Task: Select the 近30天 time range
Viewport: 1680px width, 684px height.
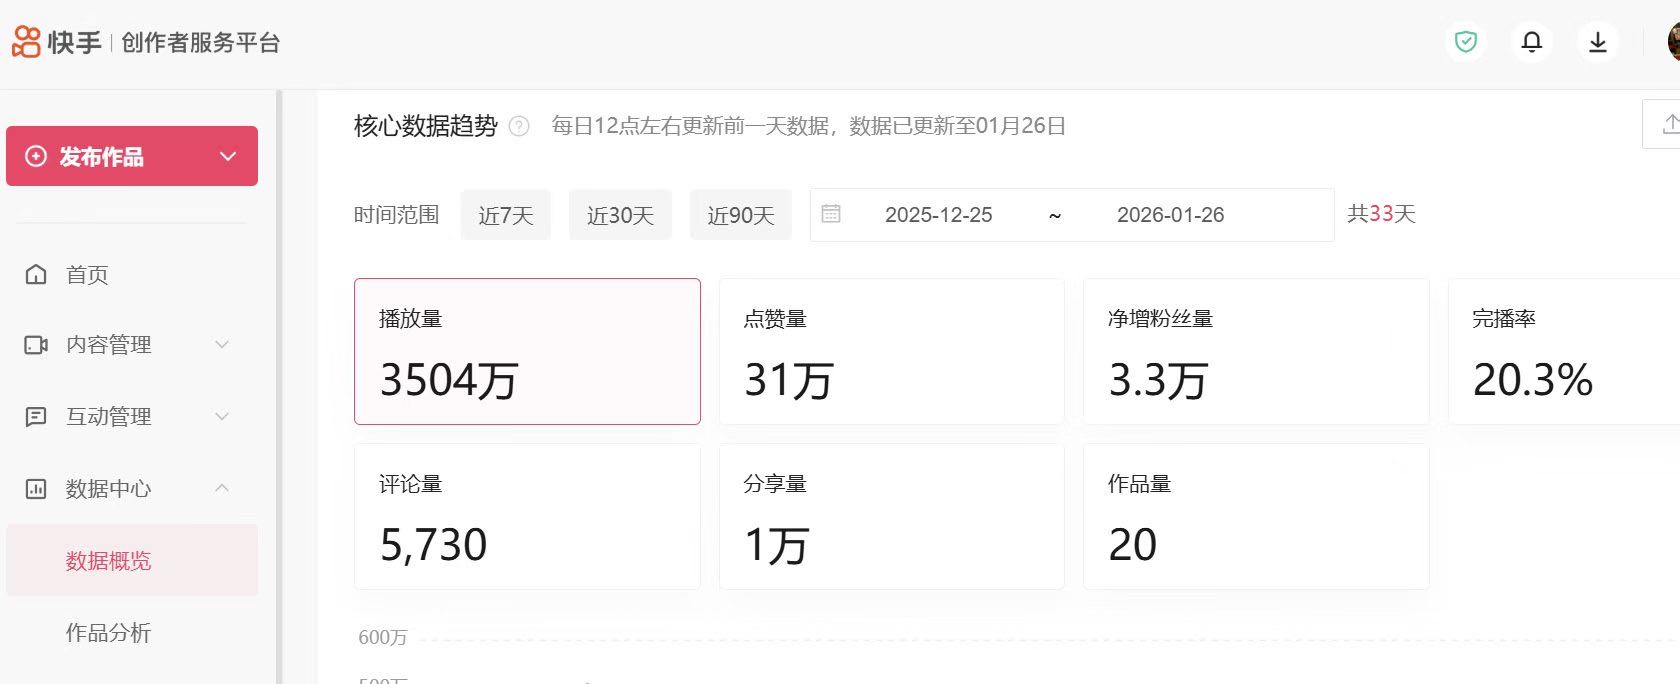Action: click(620, 215)
